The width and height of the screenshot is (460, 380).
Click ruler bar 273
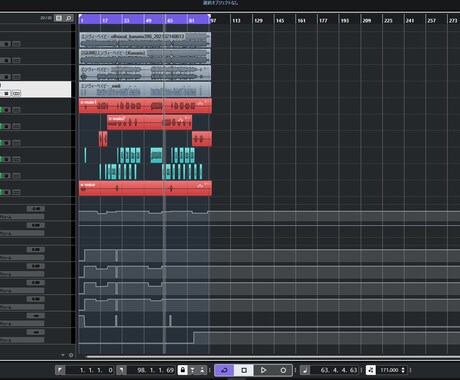(453, 20)
